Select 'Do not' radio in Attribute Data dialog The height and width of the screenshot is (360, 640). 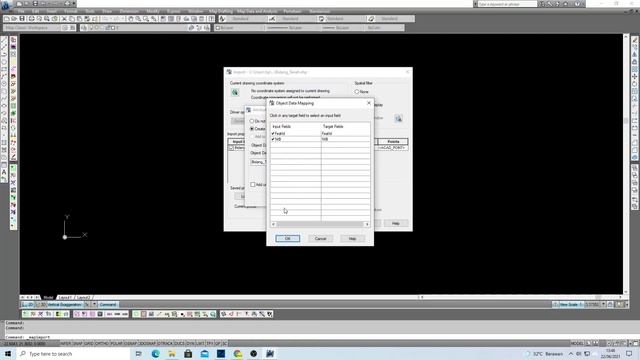coord(252,121)
